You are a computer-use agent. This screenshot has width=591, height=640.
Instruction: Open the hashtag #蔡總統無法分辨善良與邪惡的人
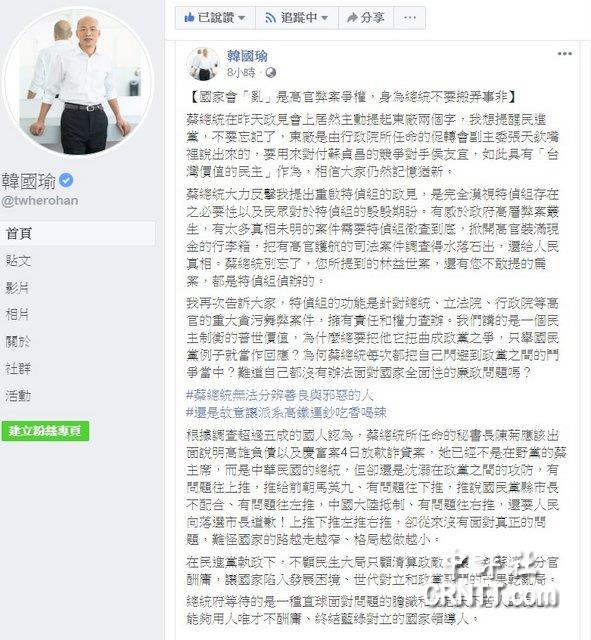280,395
